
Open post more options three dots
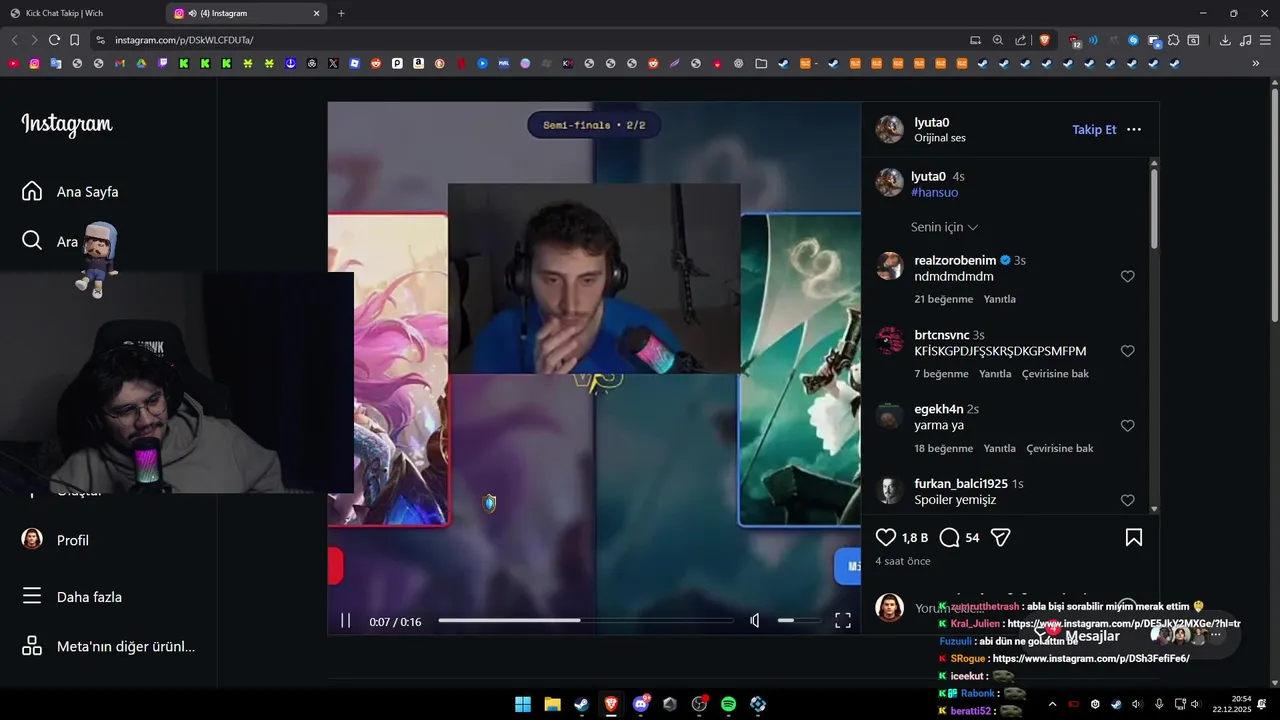pos(1134,130)
